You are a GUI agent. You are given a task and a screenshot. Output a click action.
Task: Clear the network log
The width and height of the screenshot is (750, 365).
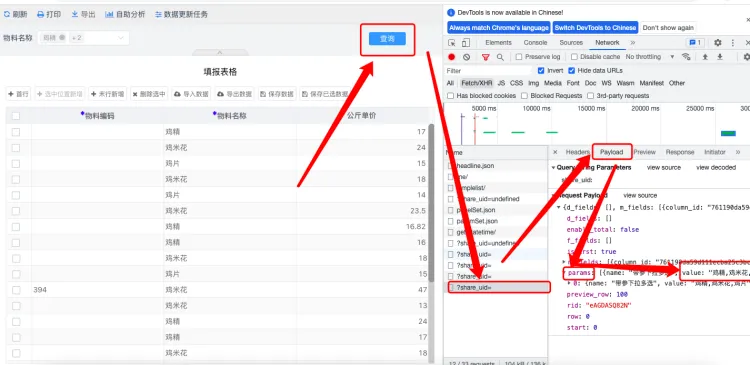pyautogui.click(x=466, y=57)
